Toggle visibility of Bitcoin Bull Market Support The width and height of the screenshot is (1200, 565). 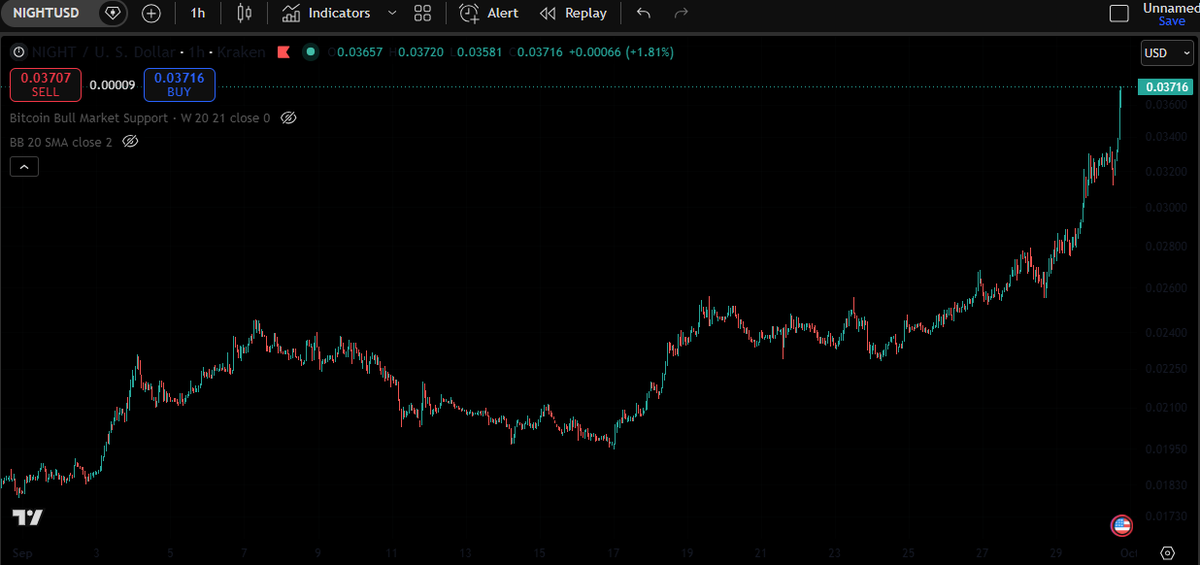point(288,118)
